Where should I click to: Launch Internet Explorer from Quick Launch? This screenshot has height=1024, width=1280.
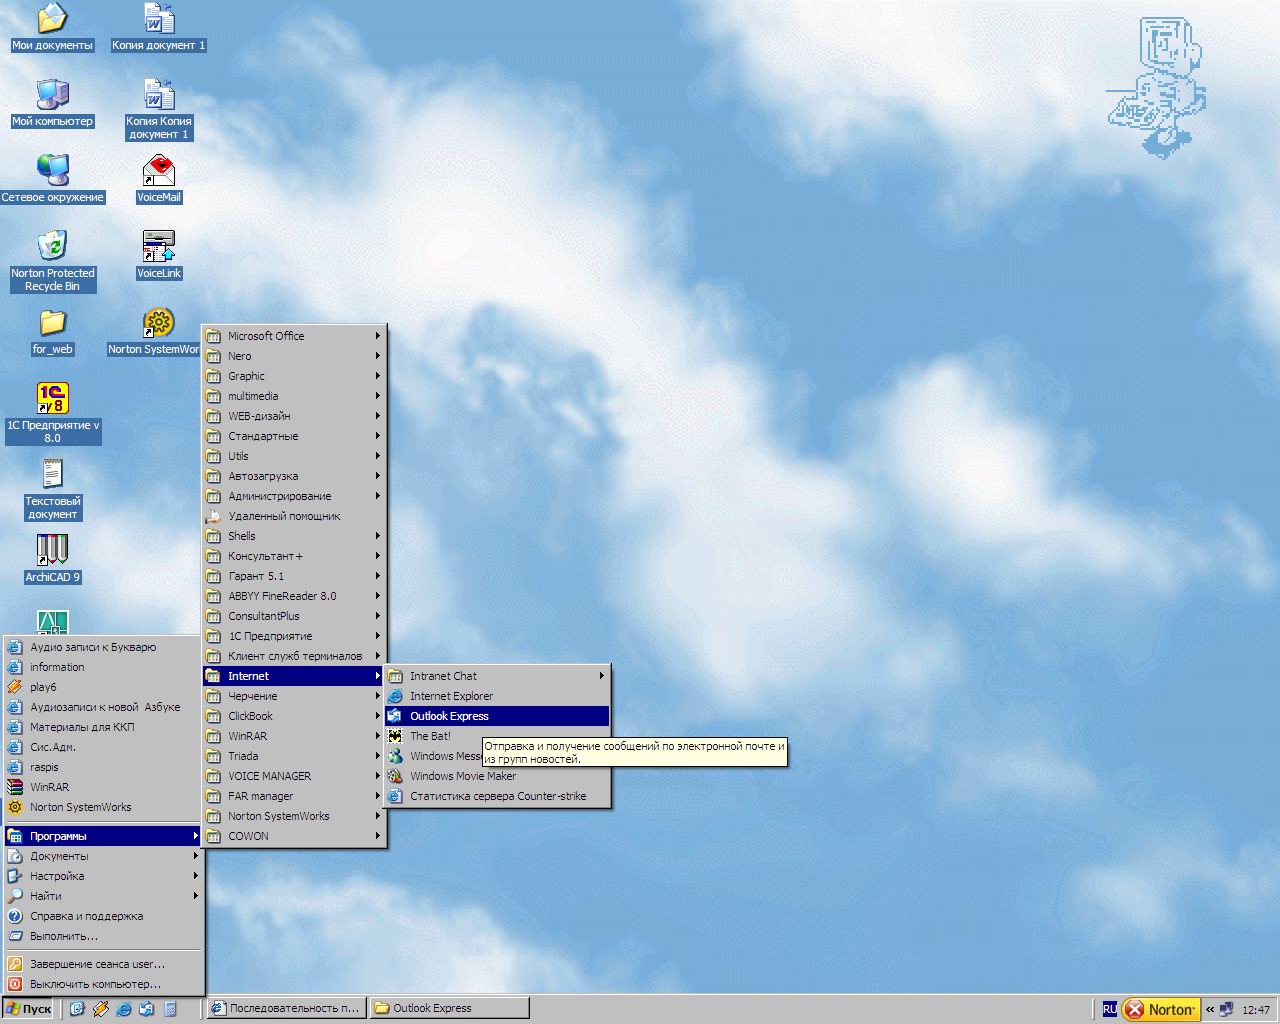[x=124, y=1009]
